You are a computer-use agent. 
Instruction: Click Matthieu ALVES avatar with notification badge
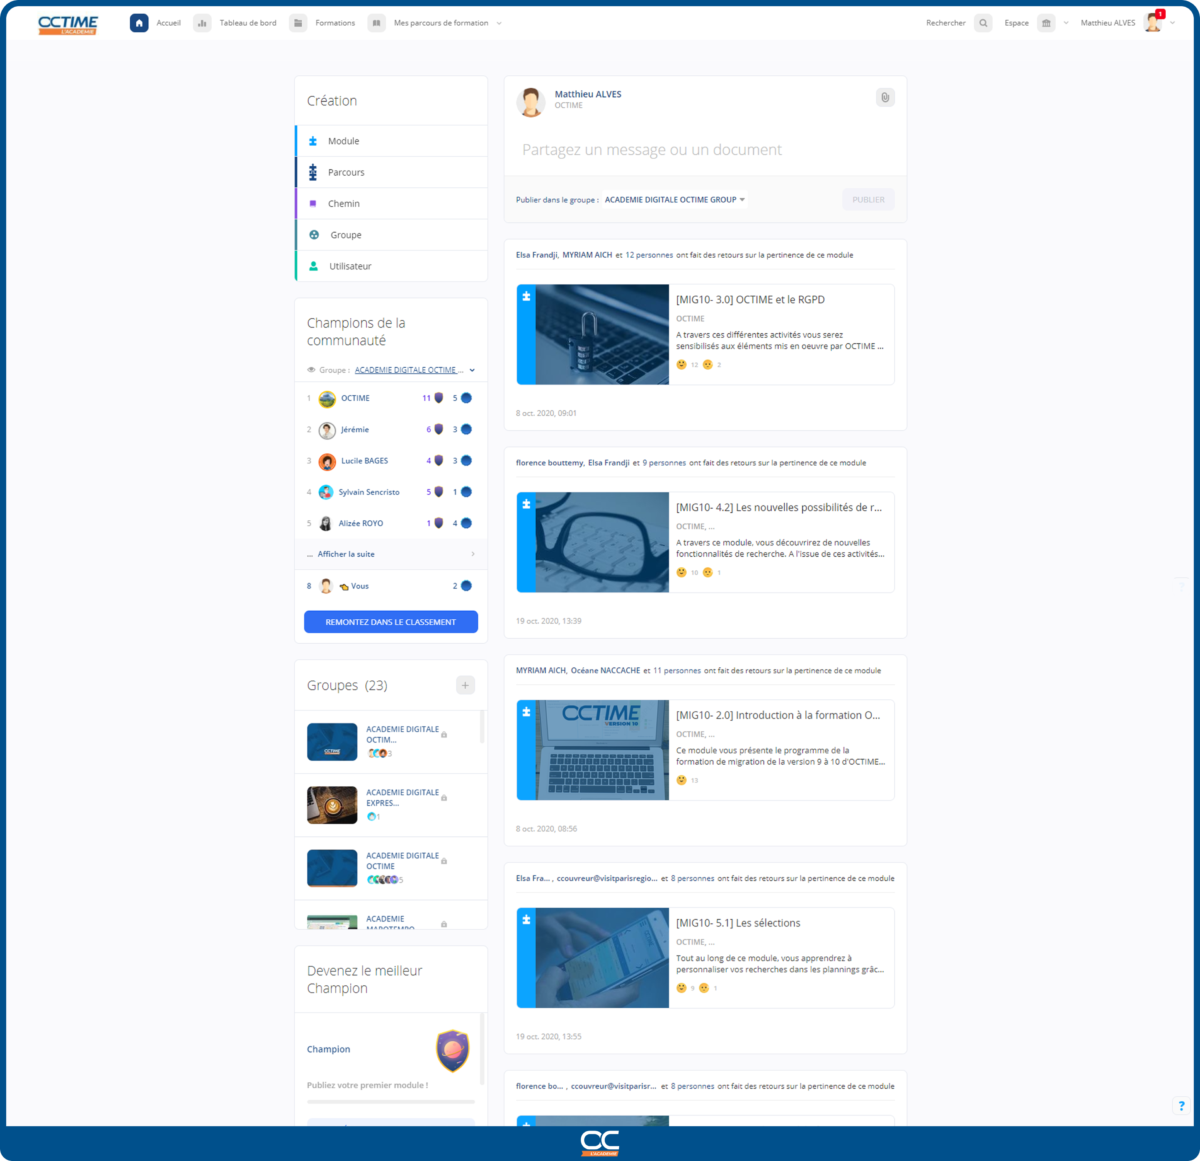tap(1154, 22)
